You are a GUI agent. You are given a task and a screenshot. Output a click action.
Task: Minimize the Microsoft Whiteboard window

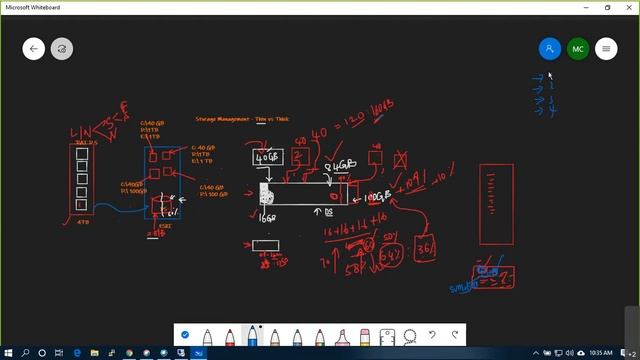pos(586,7)
